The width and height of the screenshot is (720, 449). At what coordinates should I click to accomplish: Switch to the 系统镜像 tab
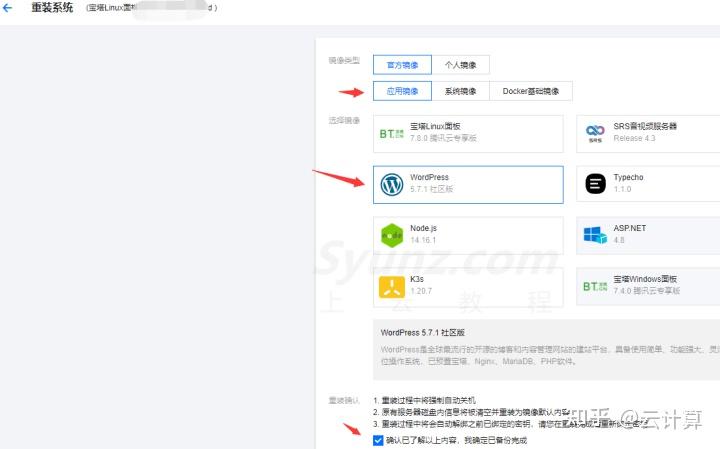[461, 91]
